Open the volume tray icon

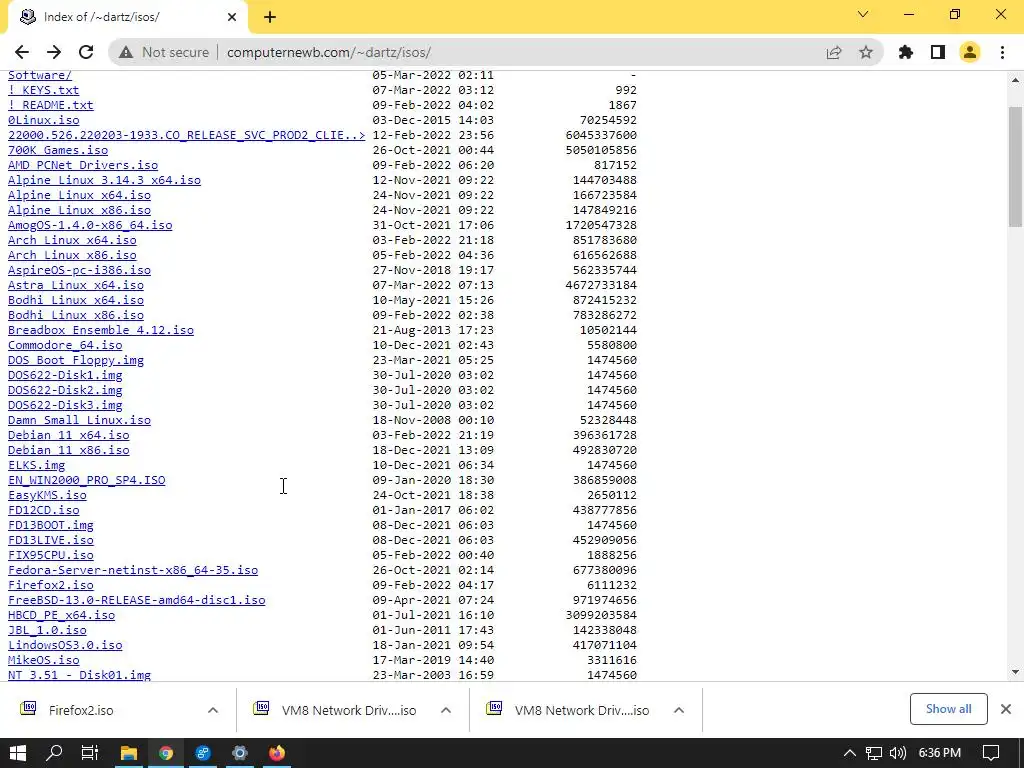pos(898,753)
